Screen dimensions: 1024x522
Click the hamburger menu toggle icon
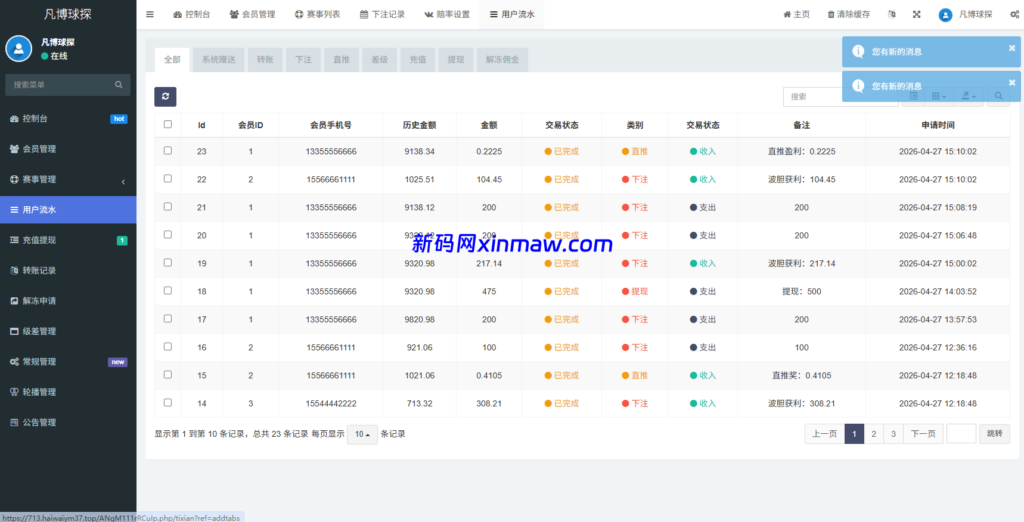tap(150, 14)
